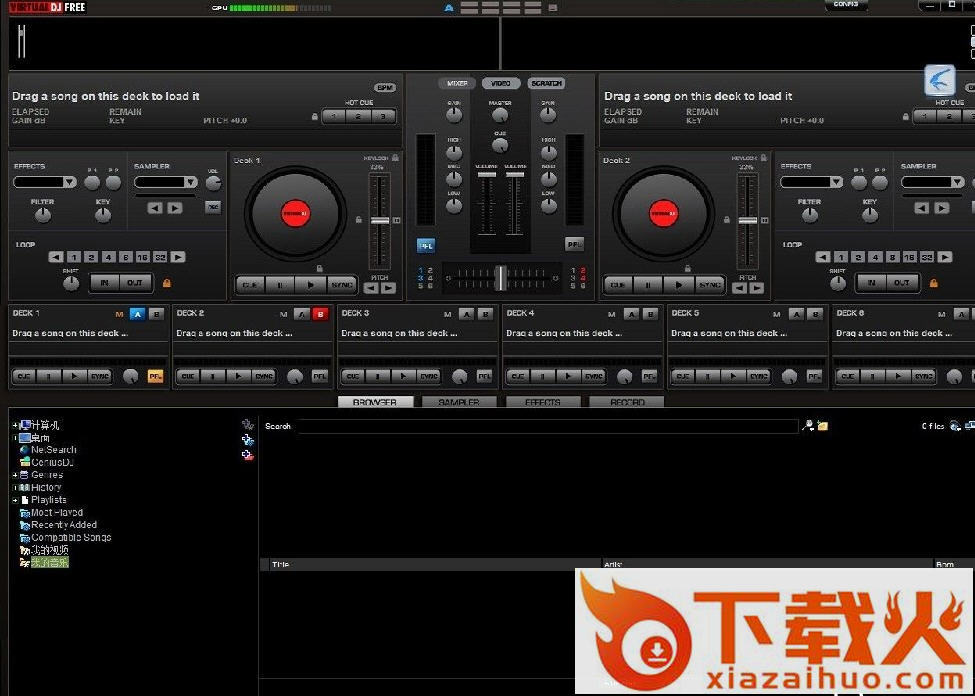The width and height of the screenshot is (975, 696).
Task: Click the lock icon below Deck 1 turntable
Action: pos(320,269)
